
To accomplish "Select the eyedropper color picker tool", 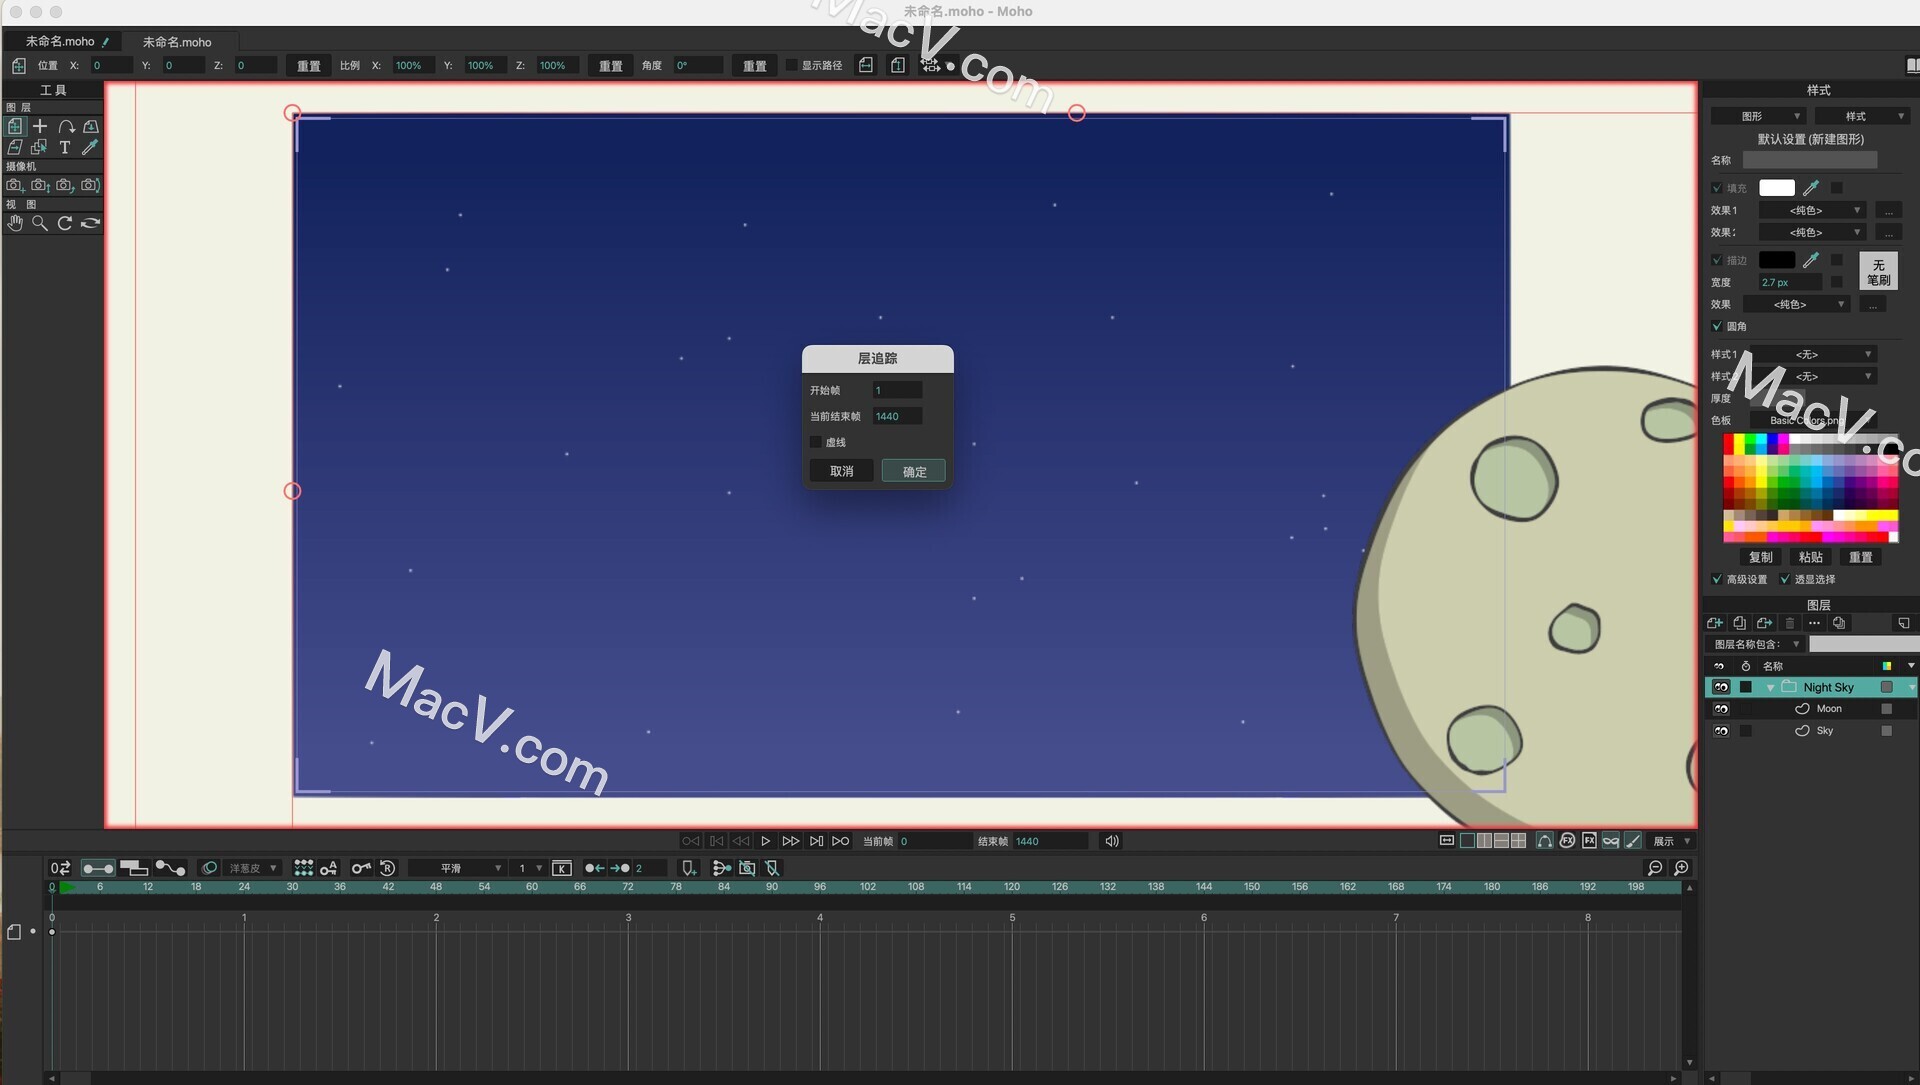I will pyautogui.click(x=90, y=148).
